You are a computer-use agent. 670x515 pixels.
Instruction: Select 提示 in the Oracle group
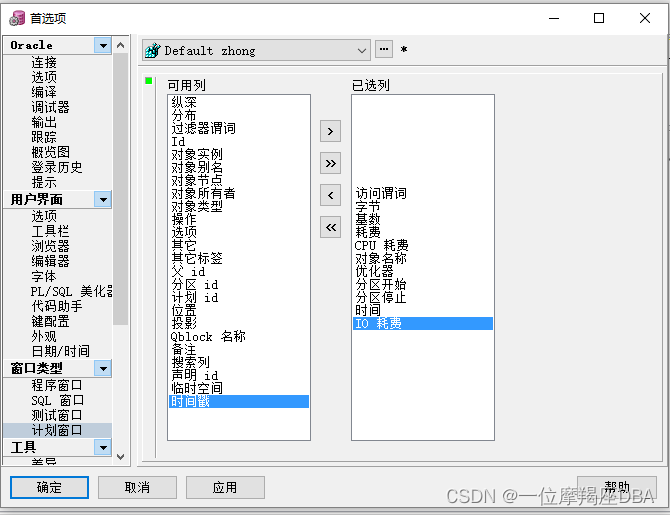click(44, 182)
